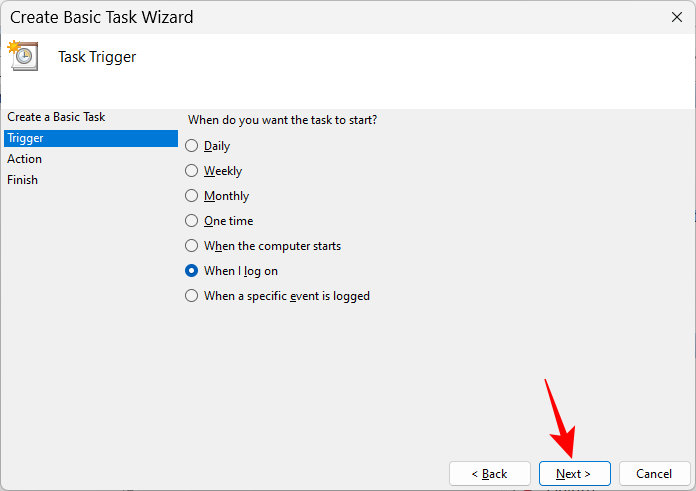Go to Create a Basic Task step
696x491 pixels.
(x=56, y=117)
